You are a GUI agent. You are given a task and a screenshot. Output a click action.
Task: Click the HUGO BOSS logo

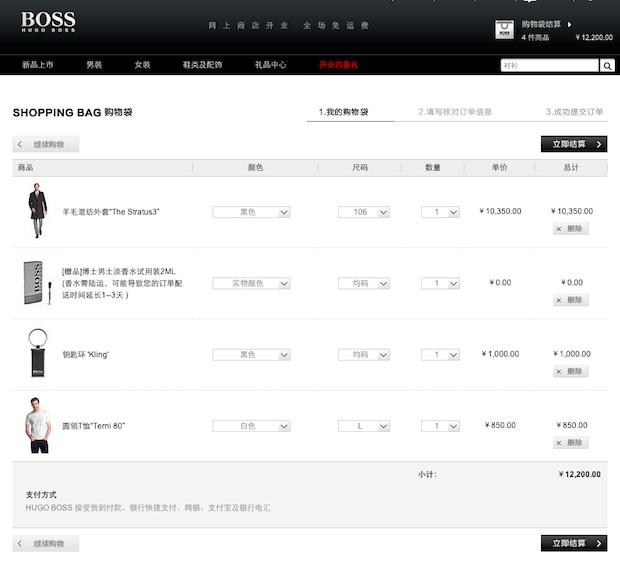48,22
